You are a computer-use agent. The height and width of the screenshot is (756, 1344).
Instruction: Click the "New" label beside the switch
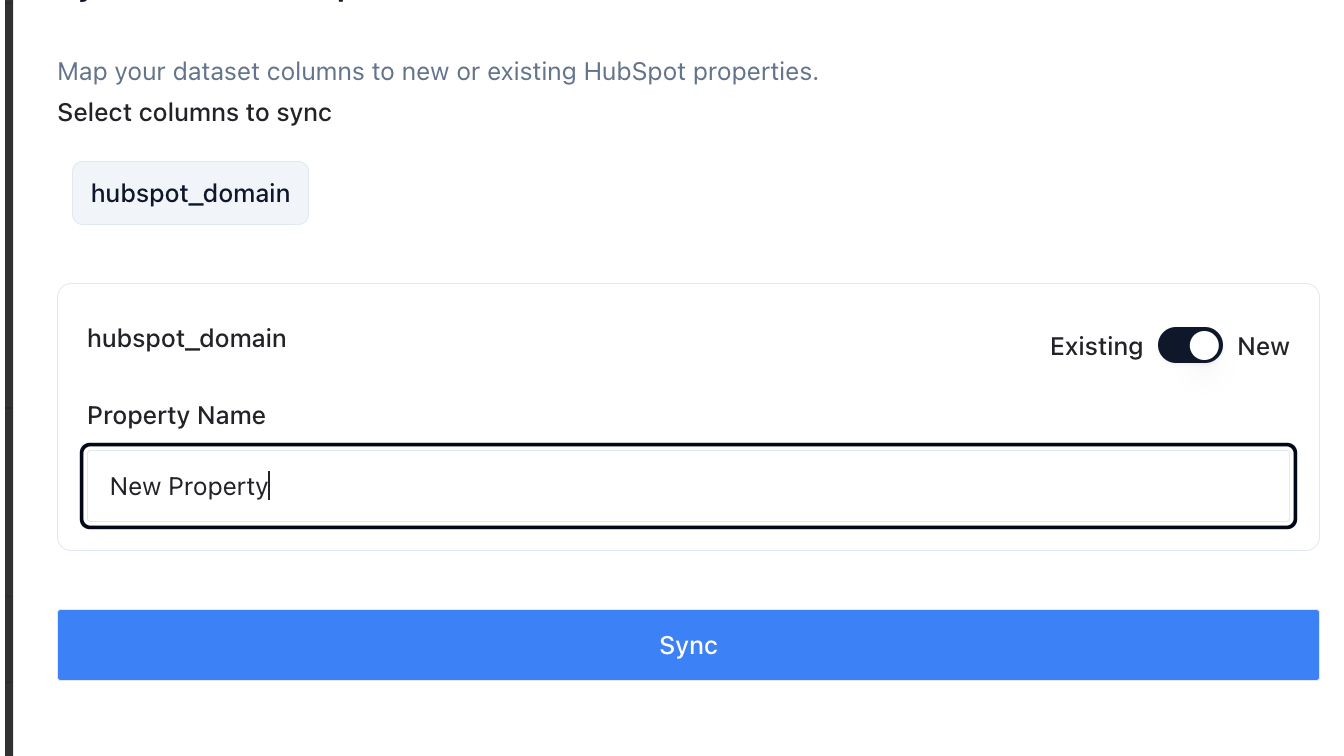click(1263, 347)
